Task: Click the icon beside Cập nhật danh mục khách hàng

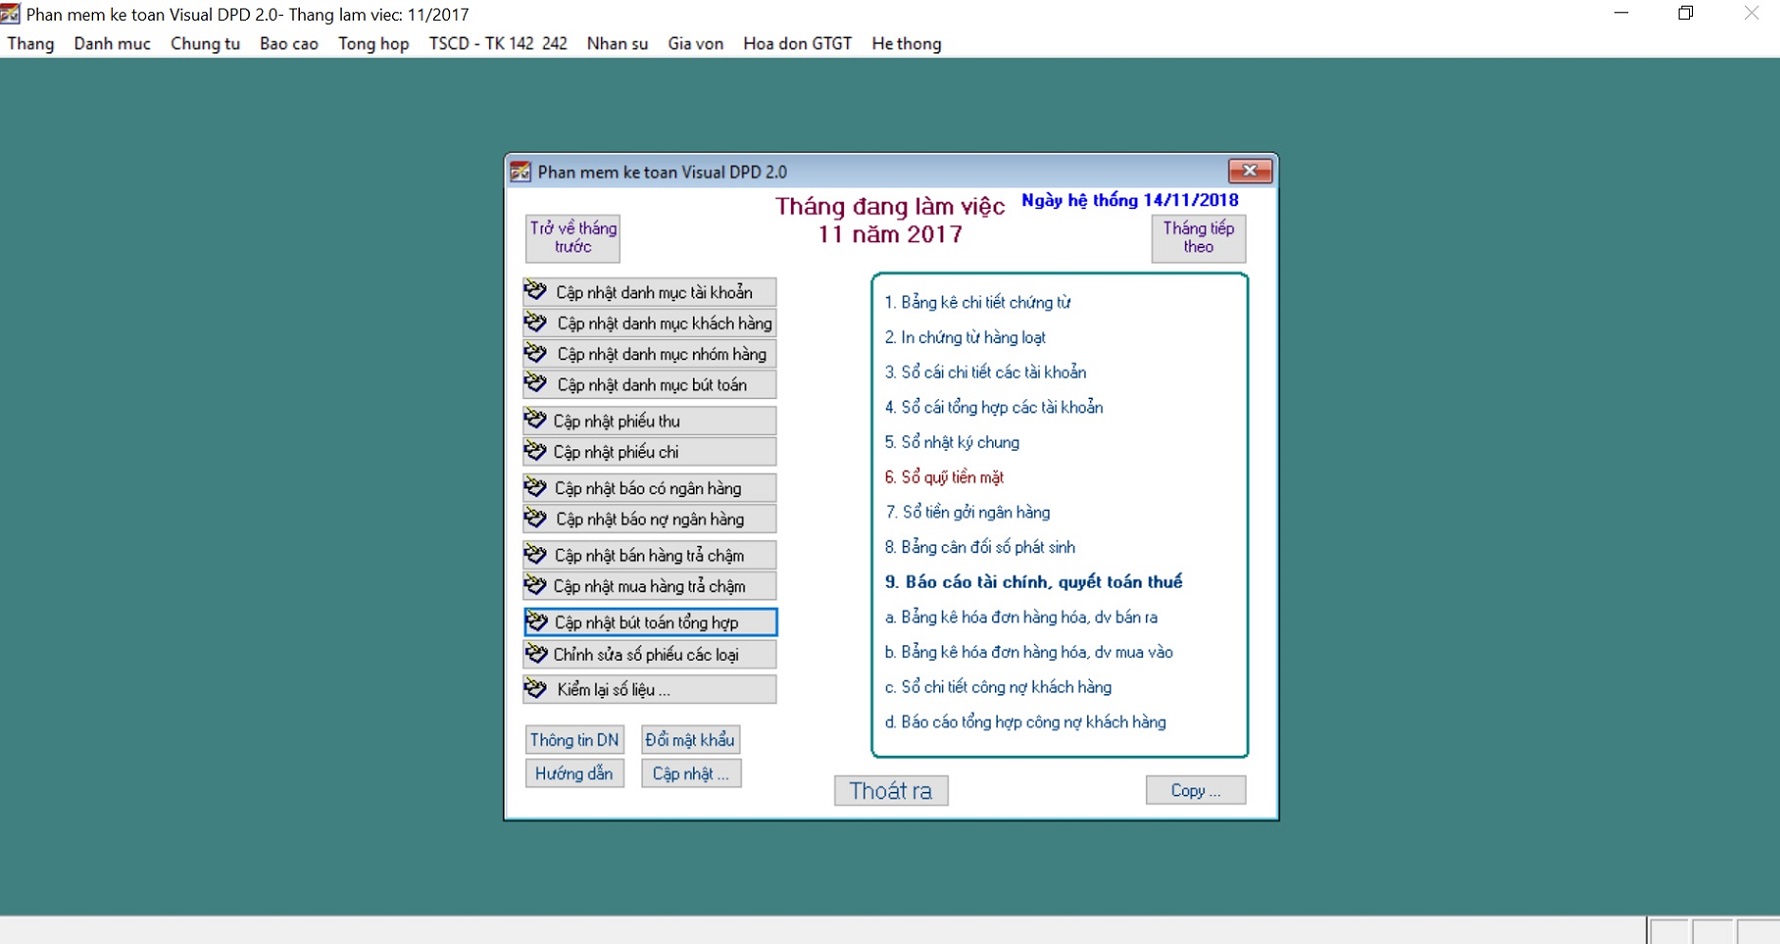Action: (536, 322)
